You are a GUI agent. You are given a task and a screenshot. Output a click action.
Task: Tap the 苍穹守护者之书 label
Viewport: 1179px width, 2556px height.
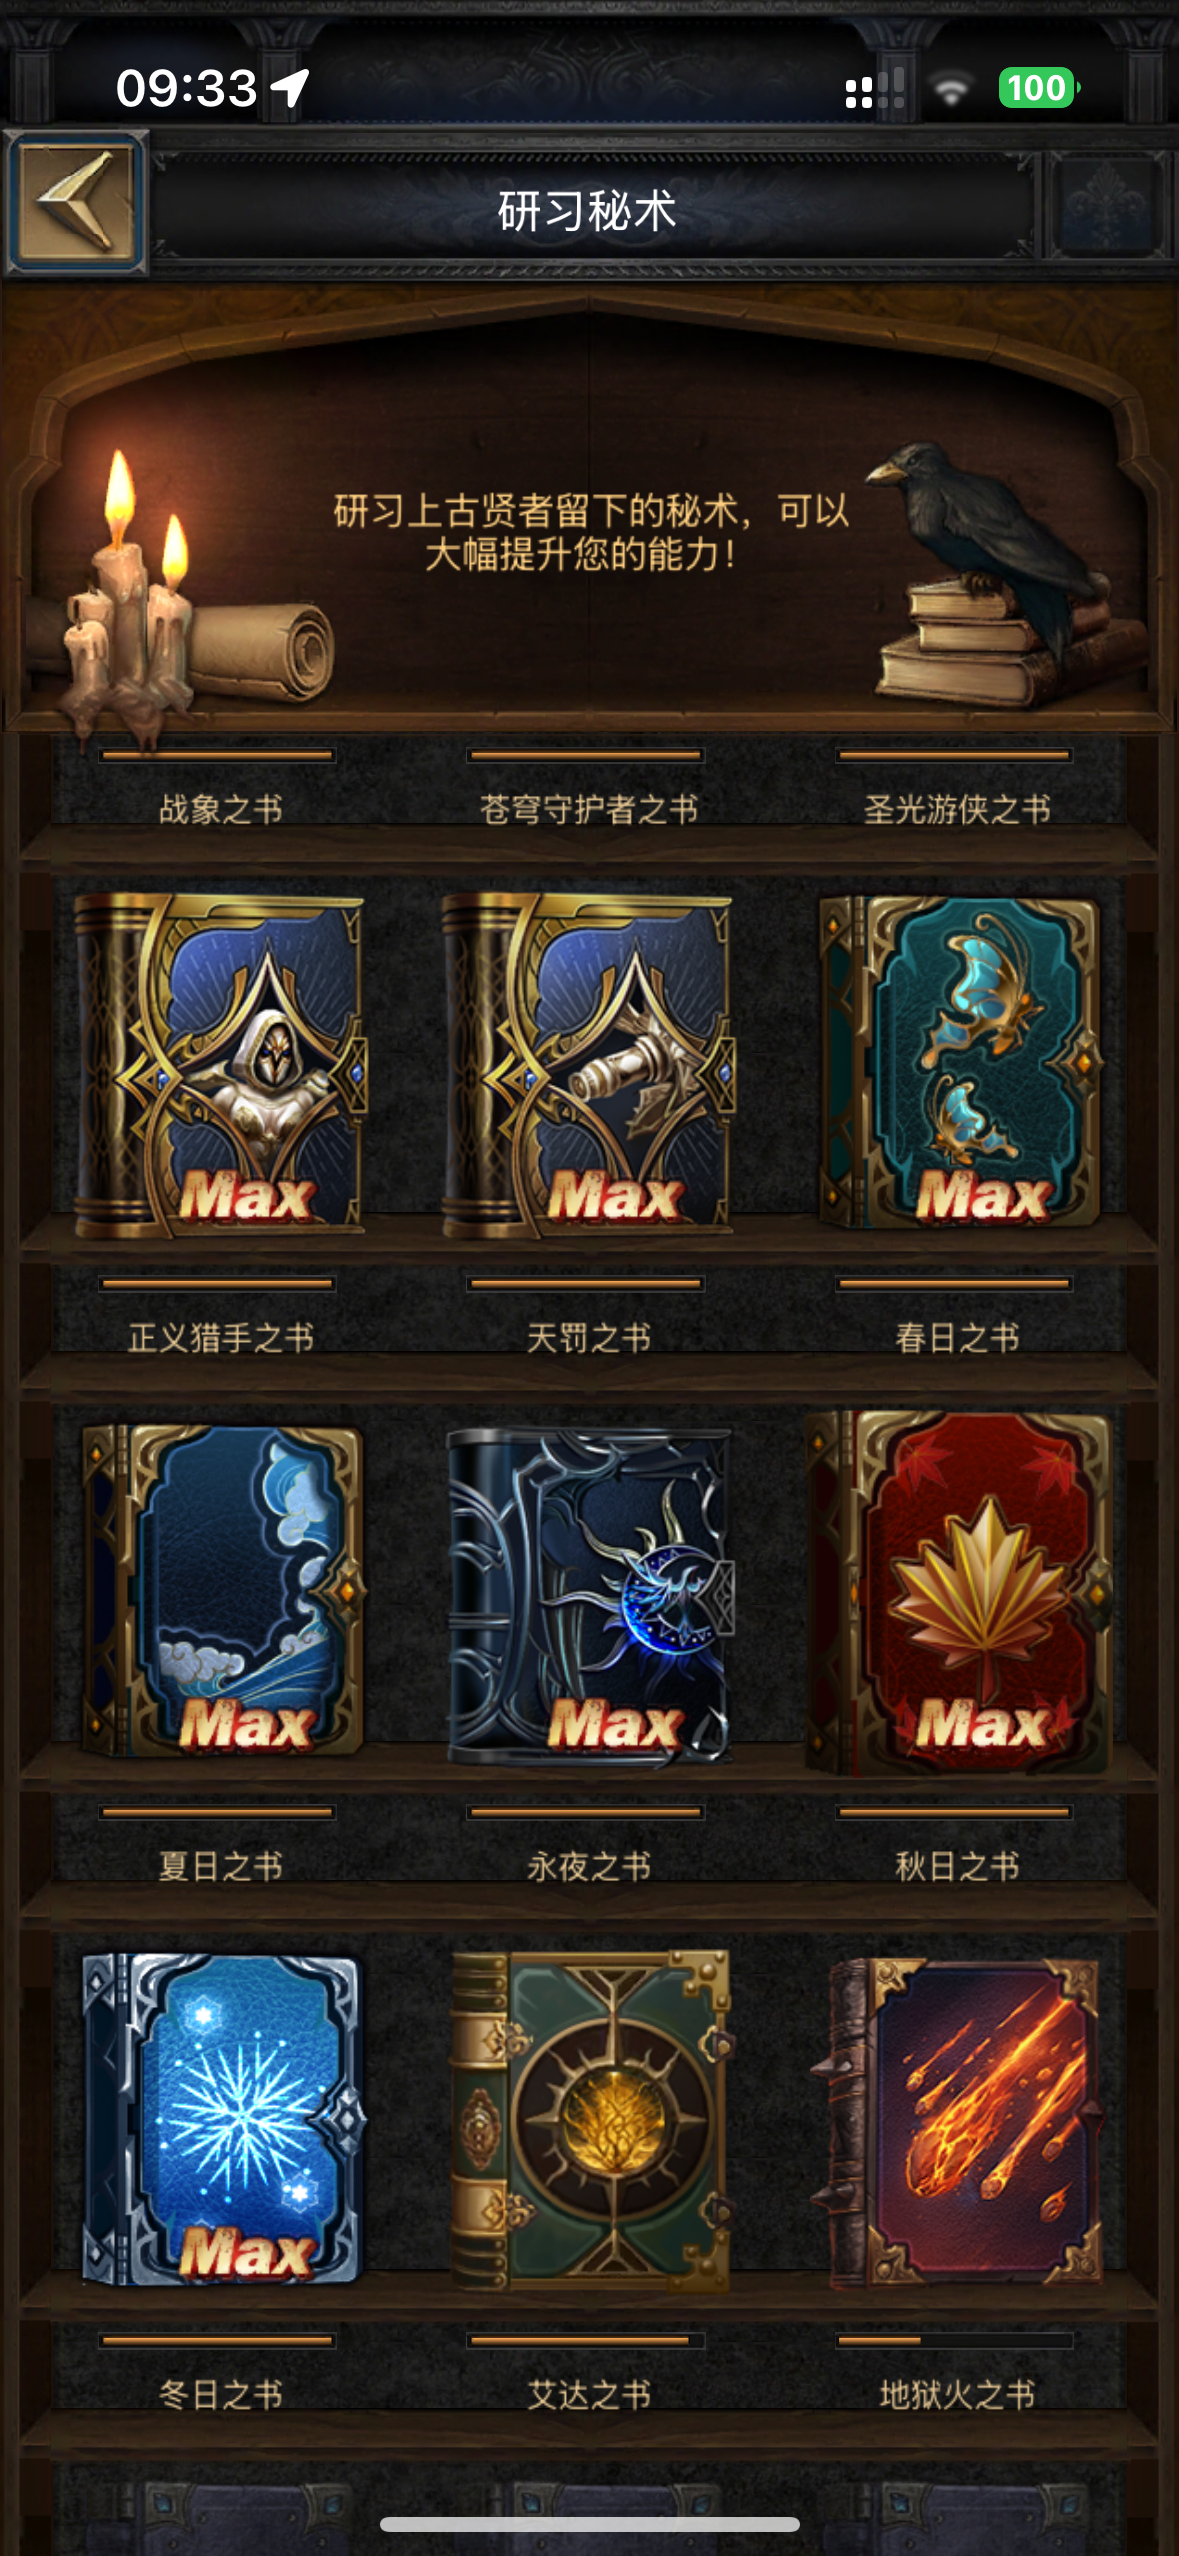point(589,809)
